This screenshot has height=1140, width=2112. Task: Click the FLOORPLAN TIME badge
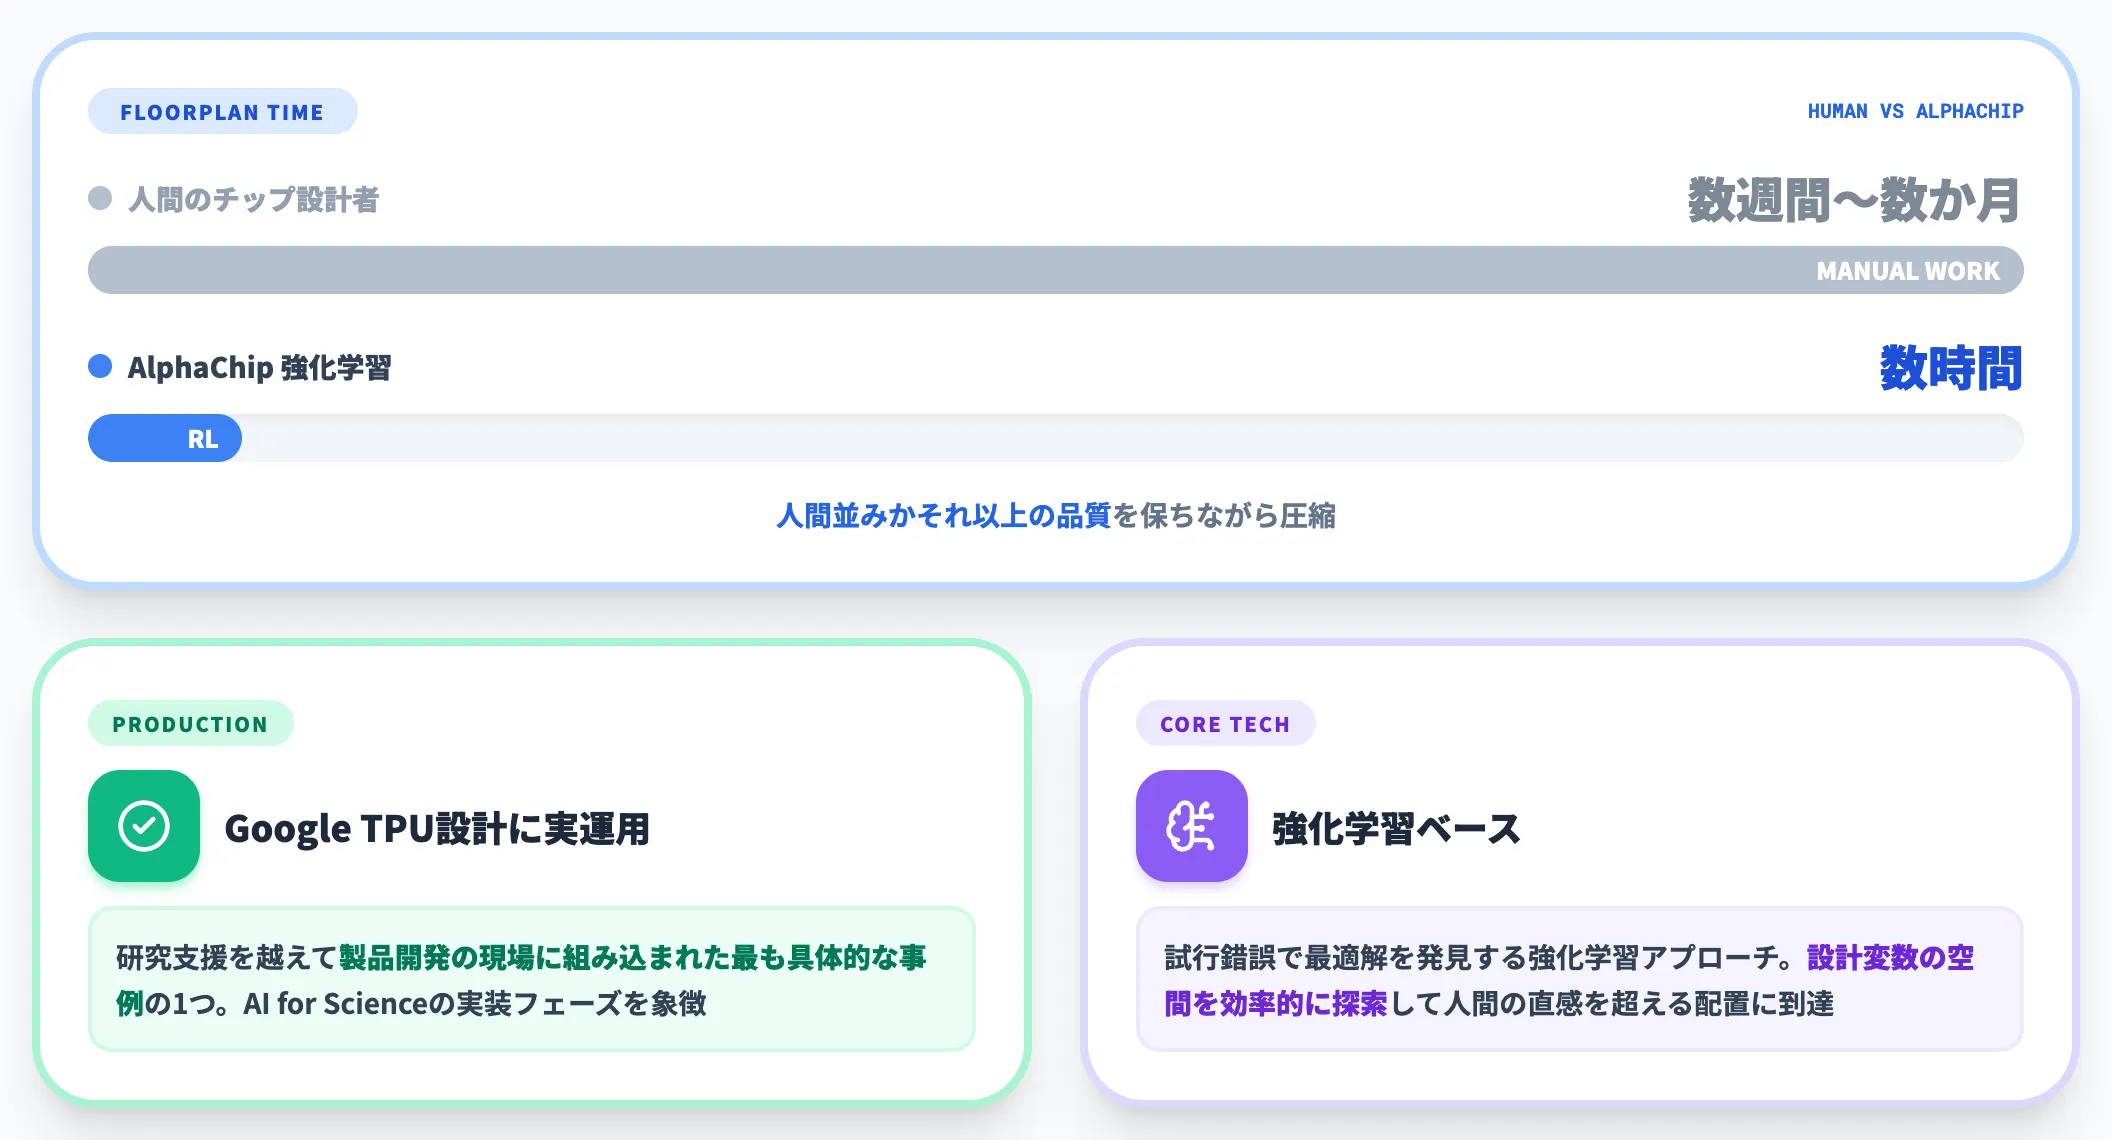[x=222, y=111]
